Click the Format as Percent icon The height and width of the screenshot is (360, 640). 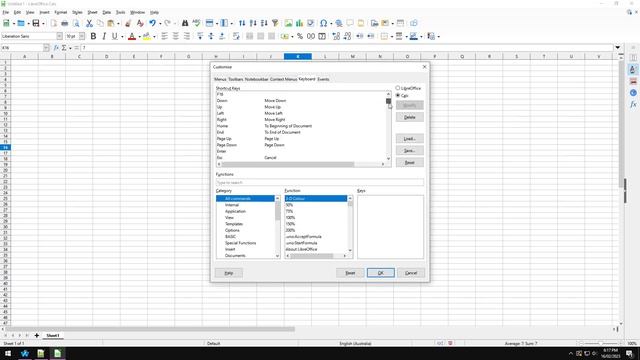300,36
